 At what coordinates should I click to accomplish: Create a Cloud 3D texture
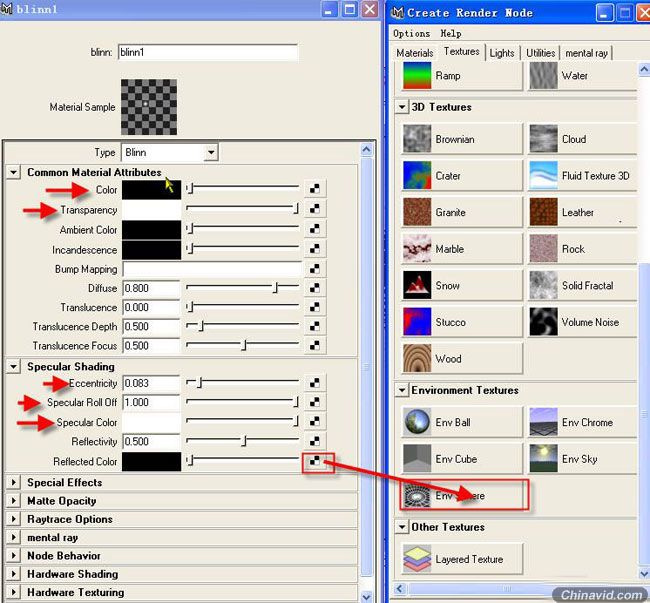coord(582,139)
